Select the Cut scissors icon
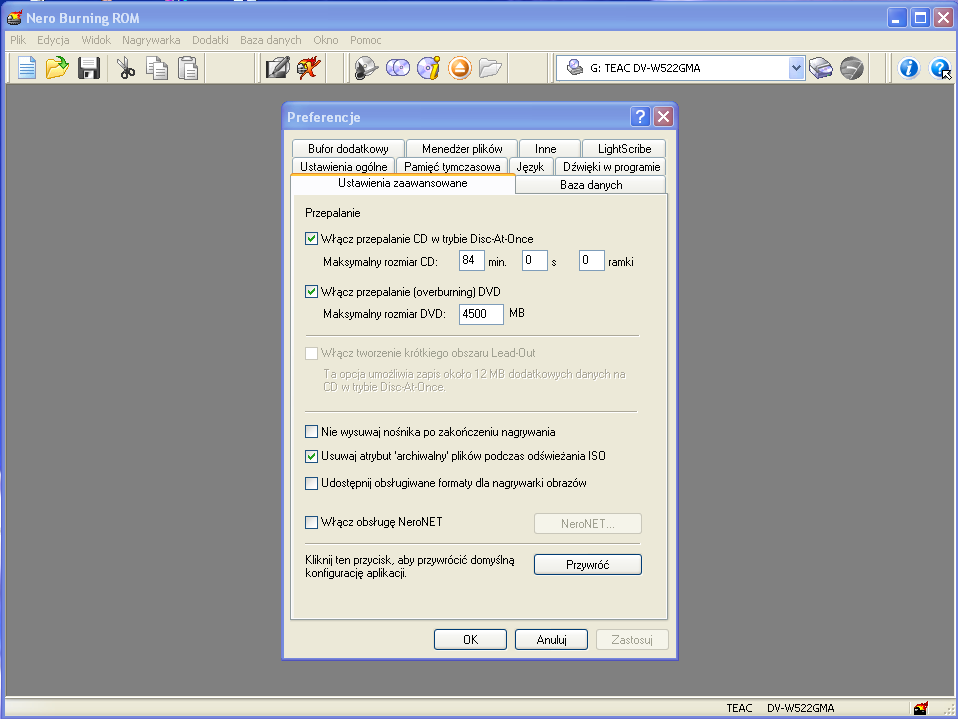The width and height of the screenshot is (958, 719). tap(126, 68)
